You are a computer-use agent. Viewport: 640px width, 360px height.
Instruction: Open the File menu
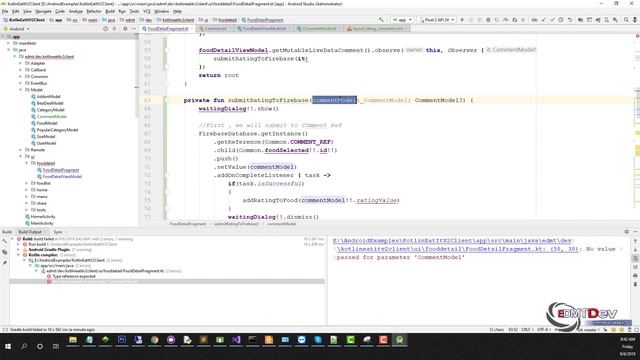click(x=5, y=11)
